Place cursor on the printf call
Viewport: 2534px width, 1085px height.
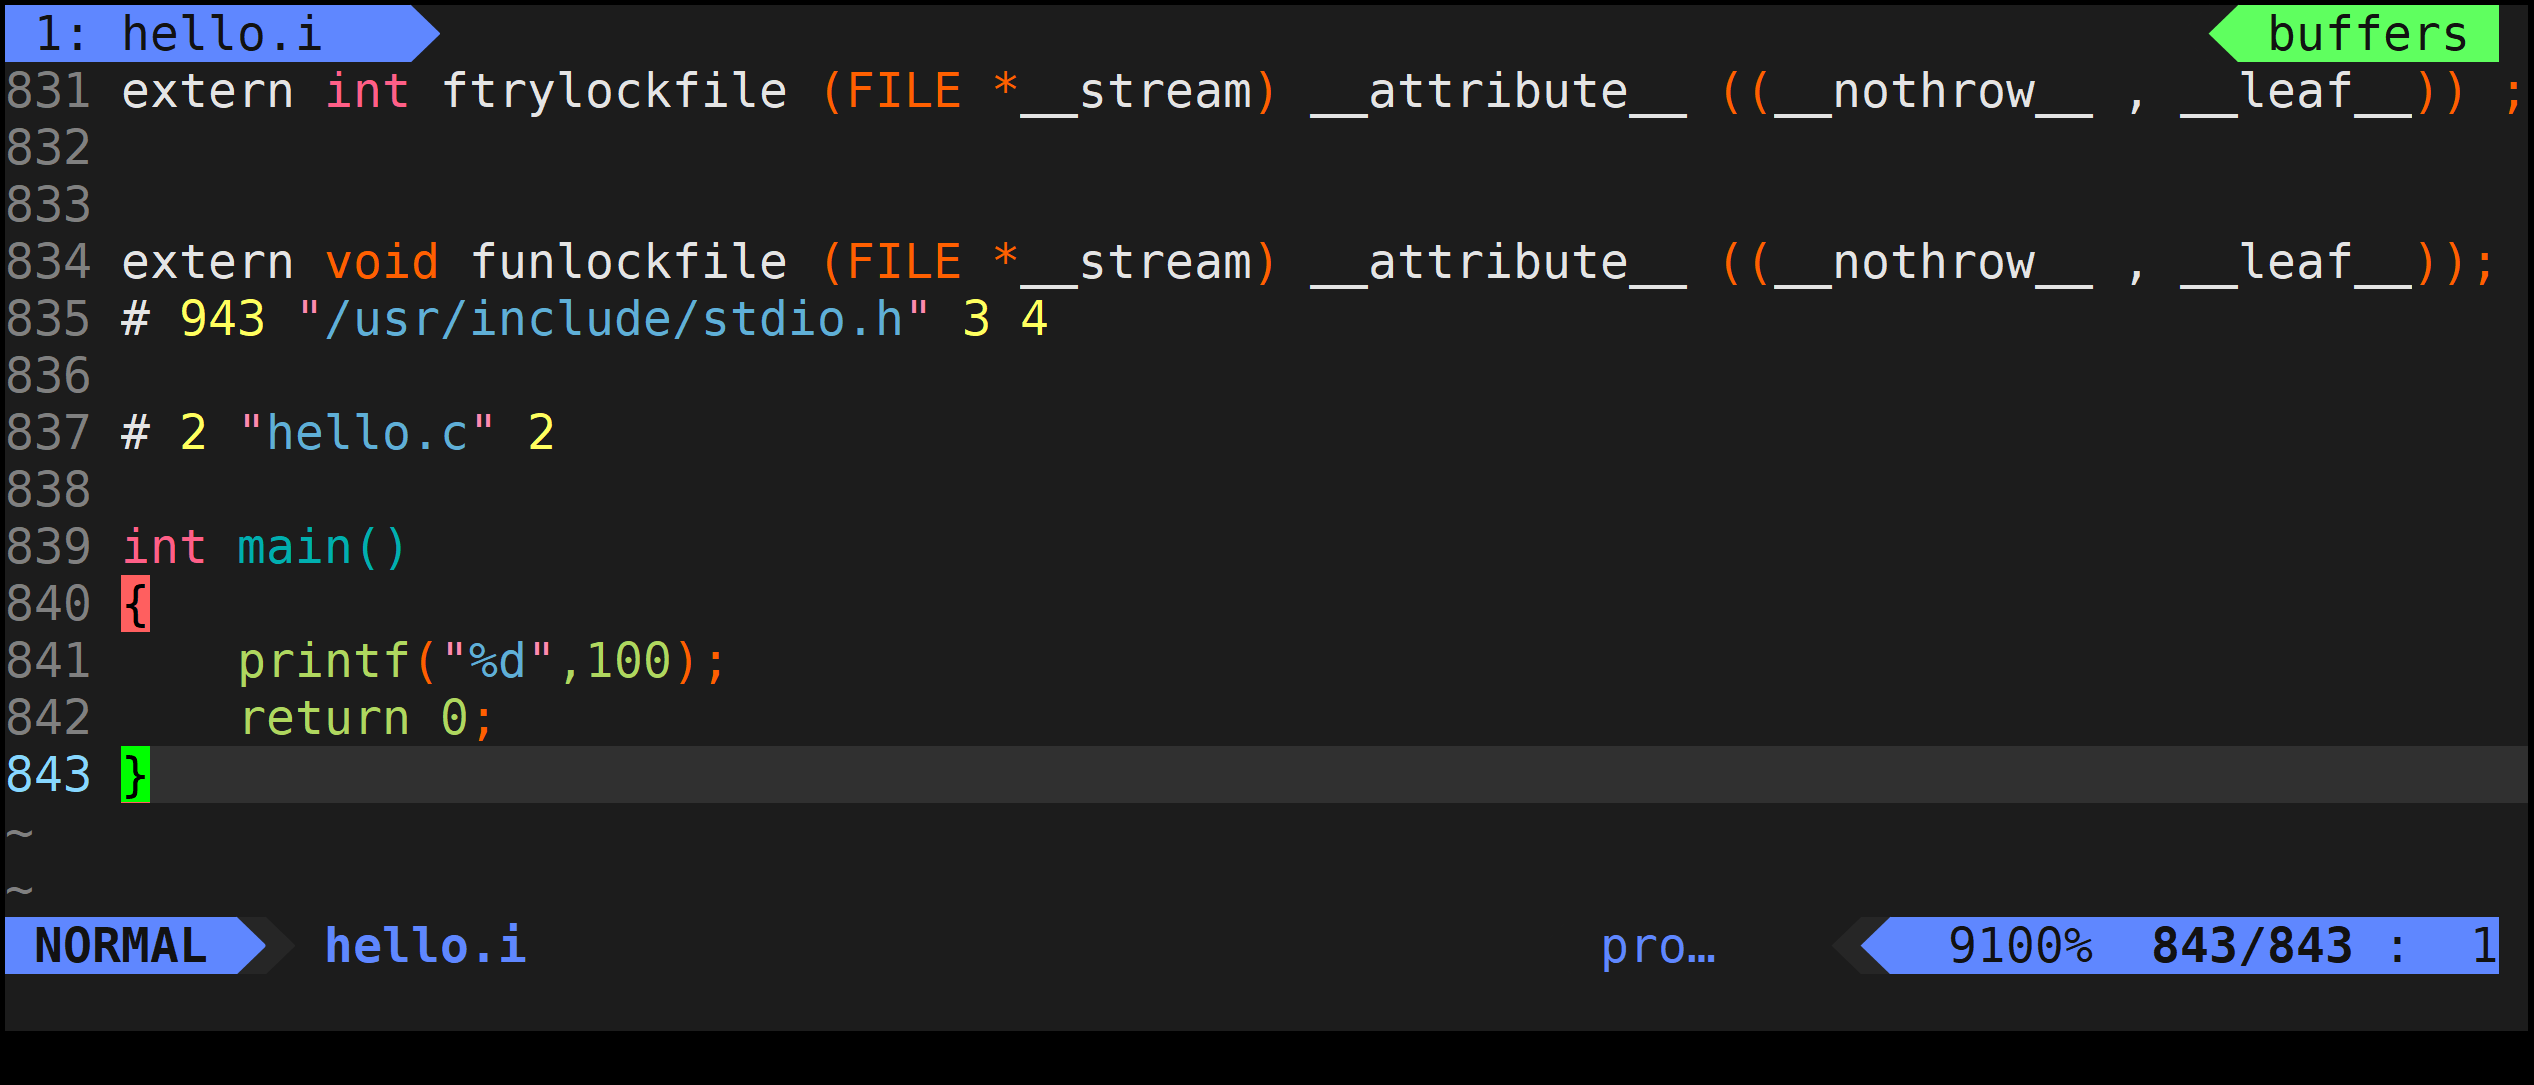[x=324, y=661]
